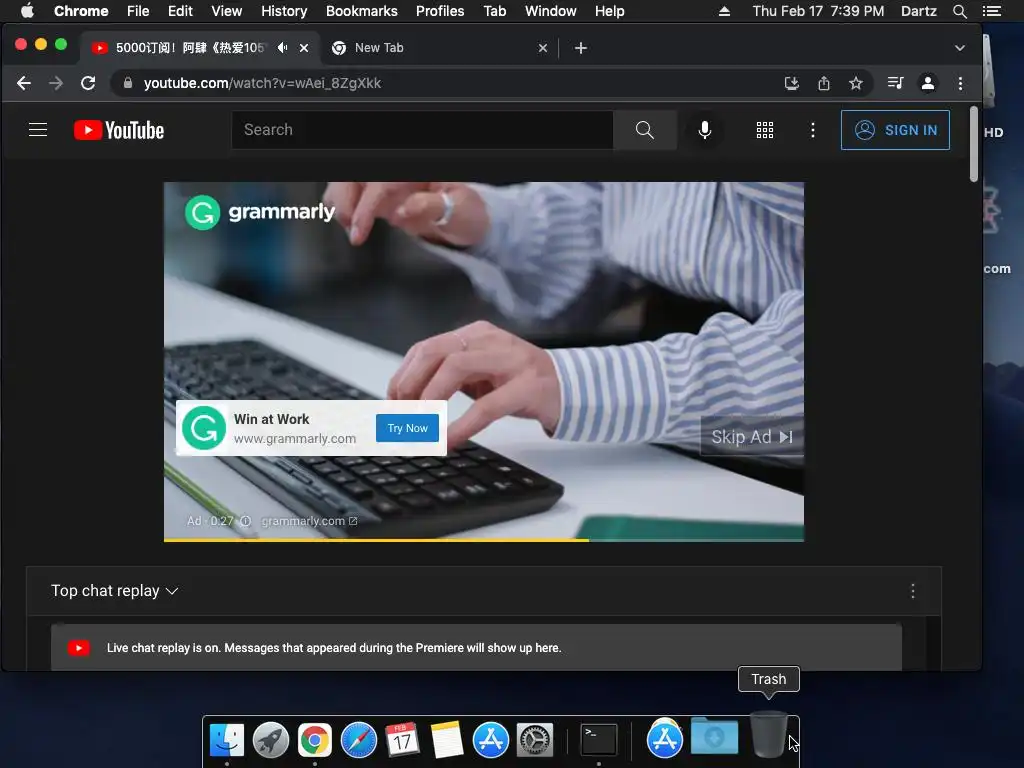Skip the Grammarly ad

tap(752, 437)
